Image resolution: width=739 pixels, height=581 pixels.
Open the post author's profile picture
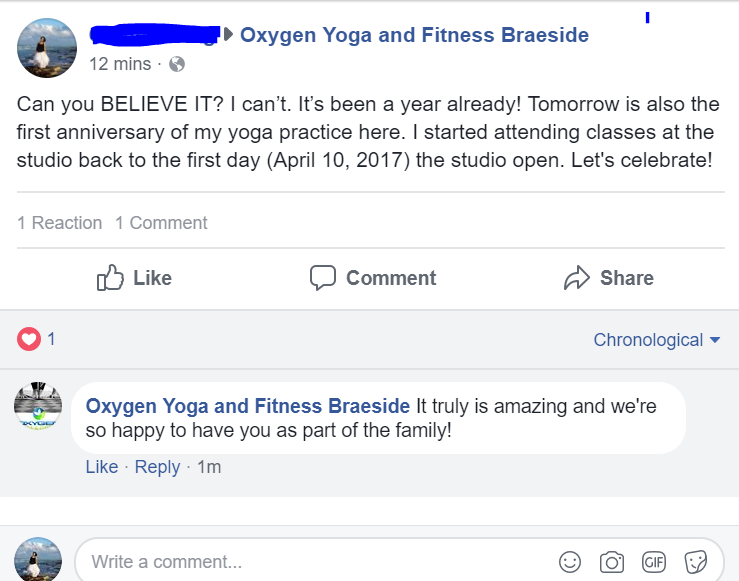(x=46, y=47)
